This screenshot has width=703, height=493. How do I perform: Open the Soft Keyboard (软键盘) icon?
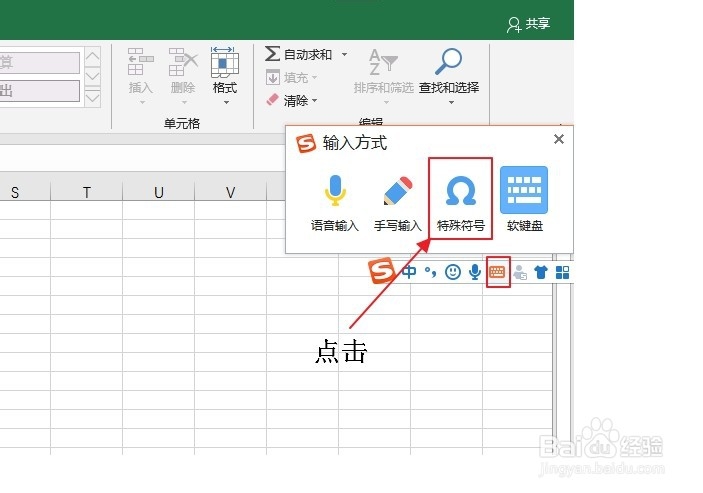pos(524,200)
